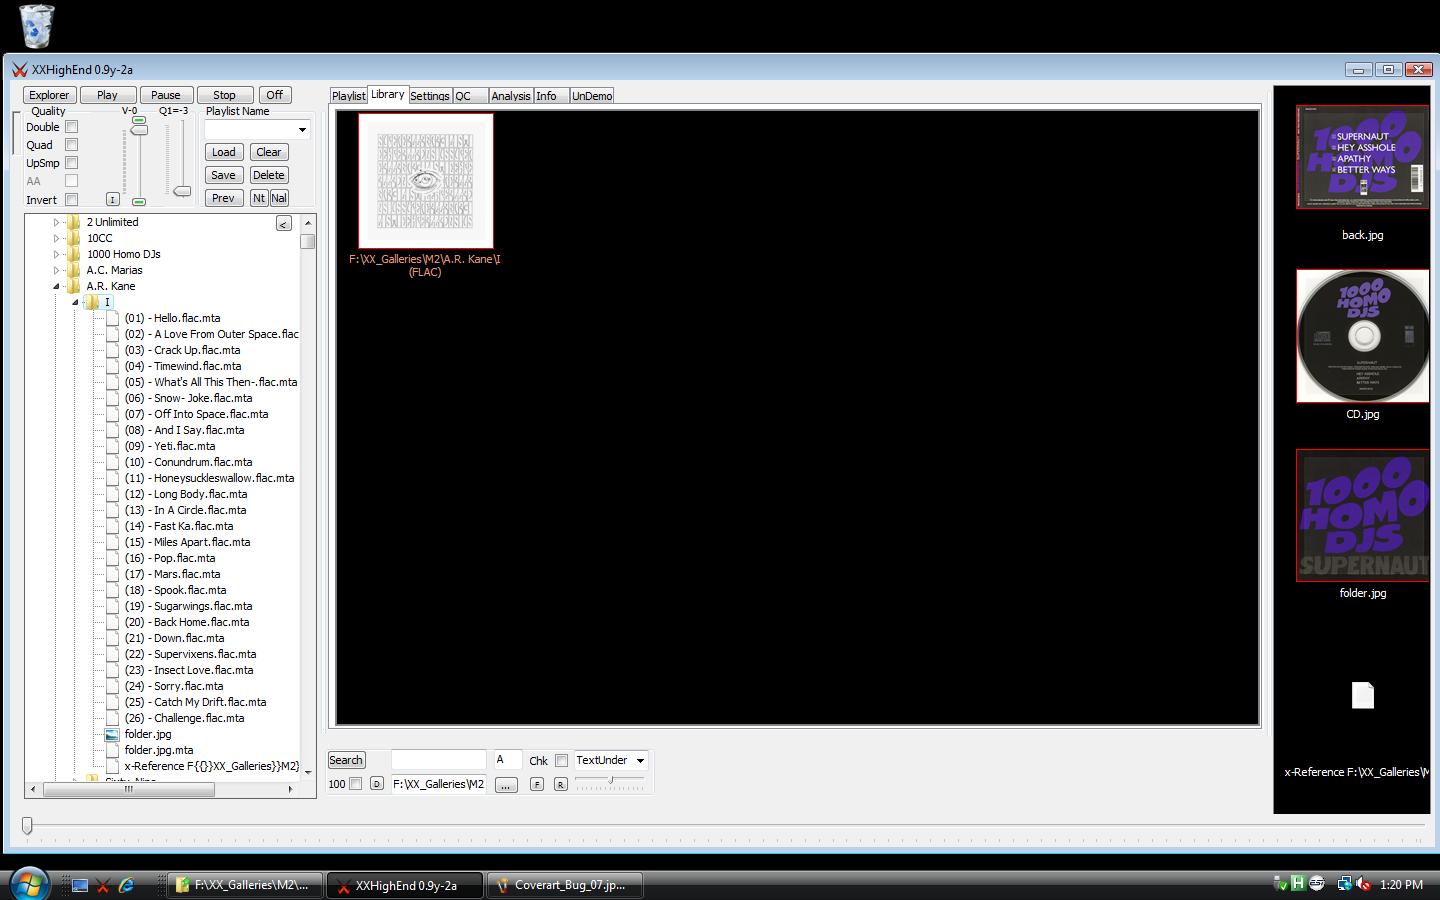1440x900 pixels.
Task: Open Internet Explorer from quick launch
Action: coord(126,885)
